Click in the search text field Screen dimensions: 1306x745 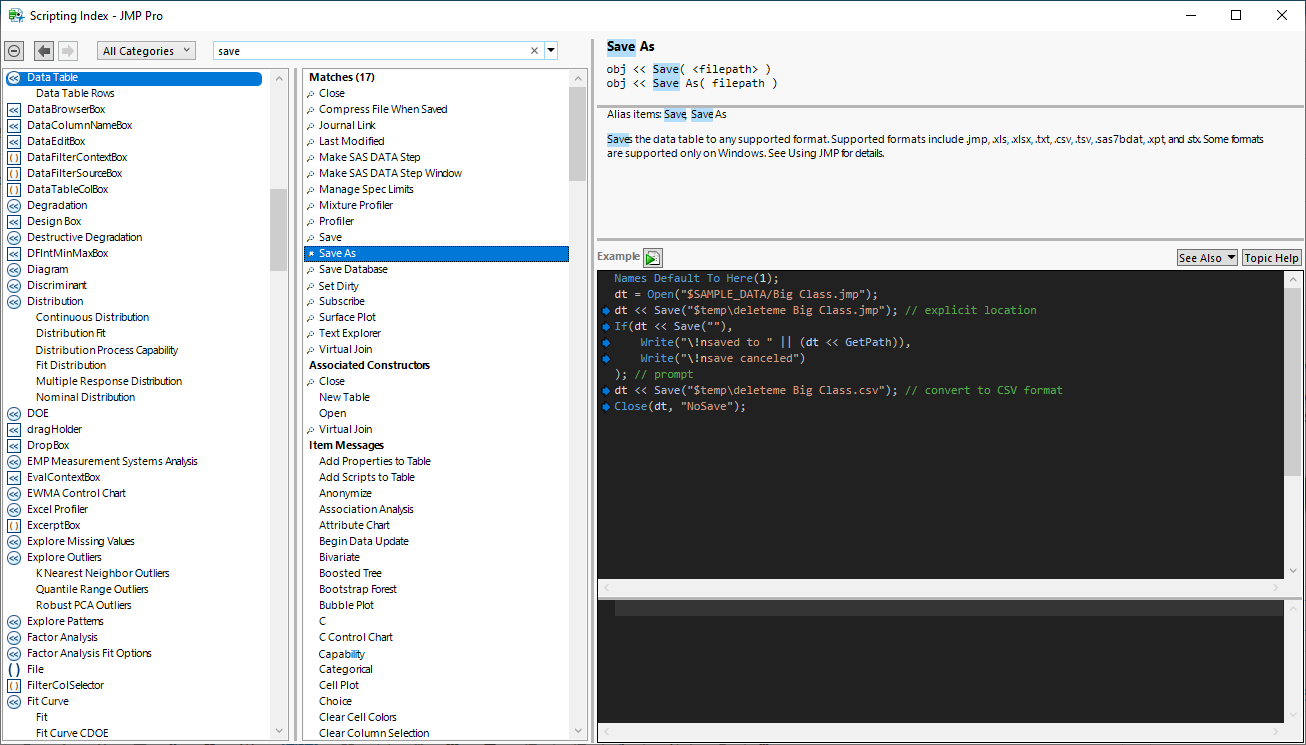coord(370,51)
